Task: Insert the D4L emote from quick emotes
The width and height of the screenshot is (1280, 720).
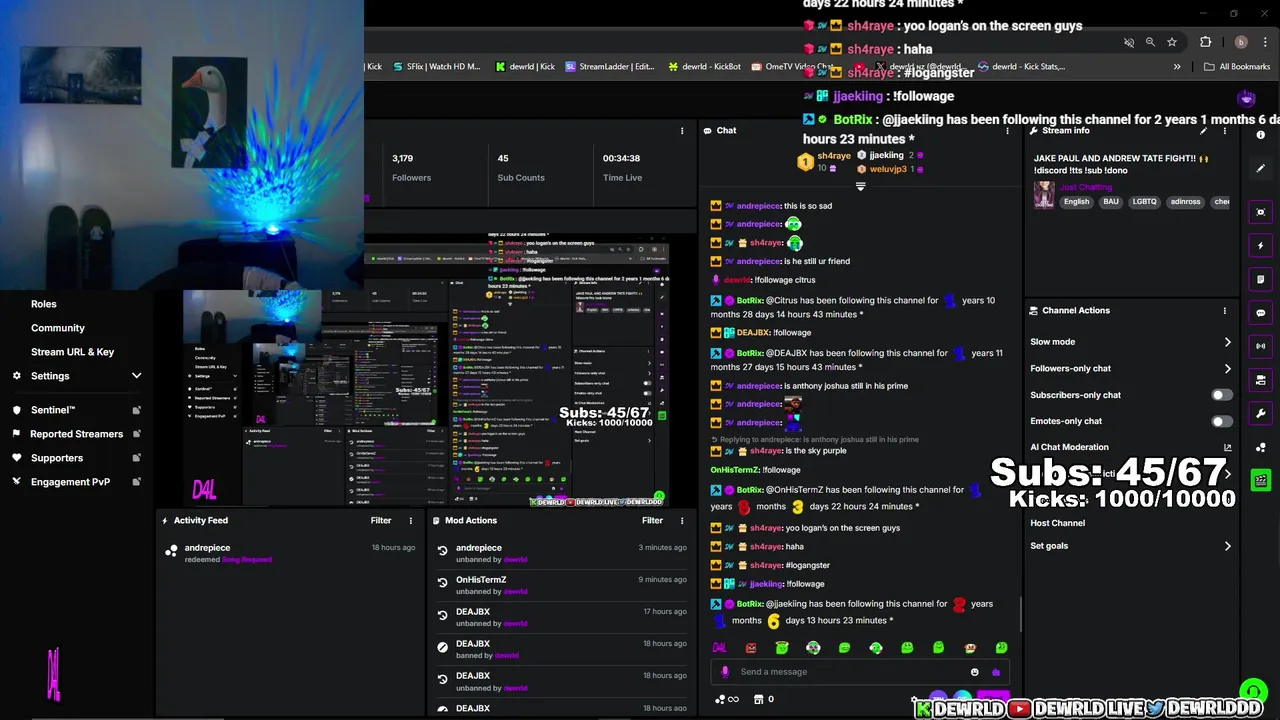Action: 719,648
